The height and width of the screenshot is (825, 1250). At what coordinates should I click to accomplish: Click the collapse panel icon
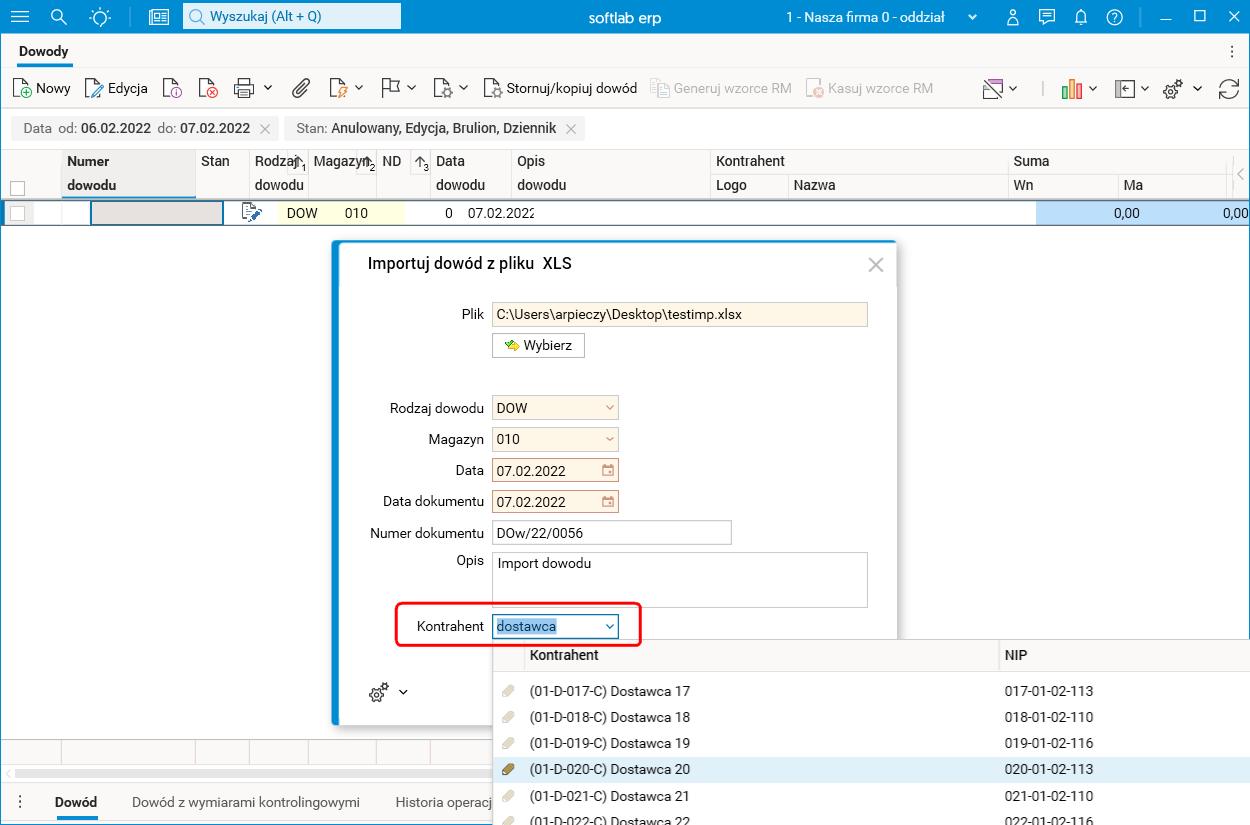click(x=1125, y=89)
